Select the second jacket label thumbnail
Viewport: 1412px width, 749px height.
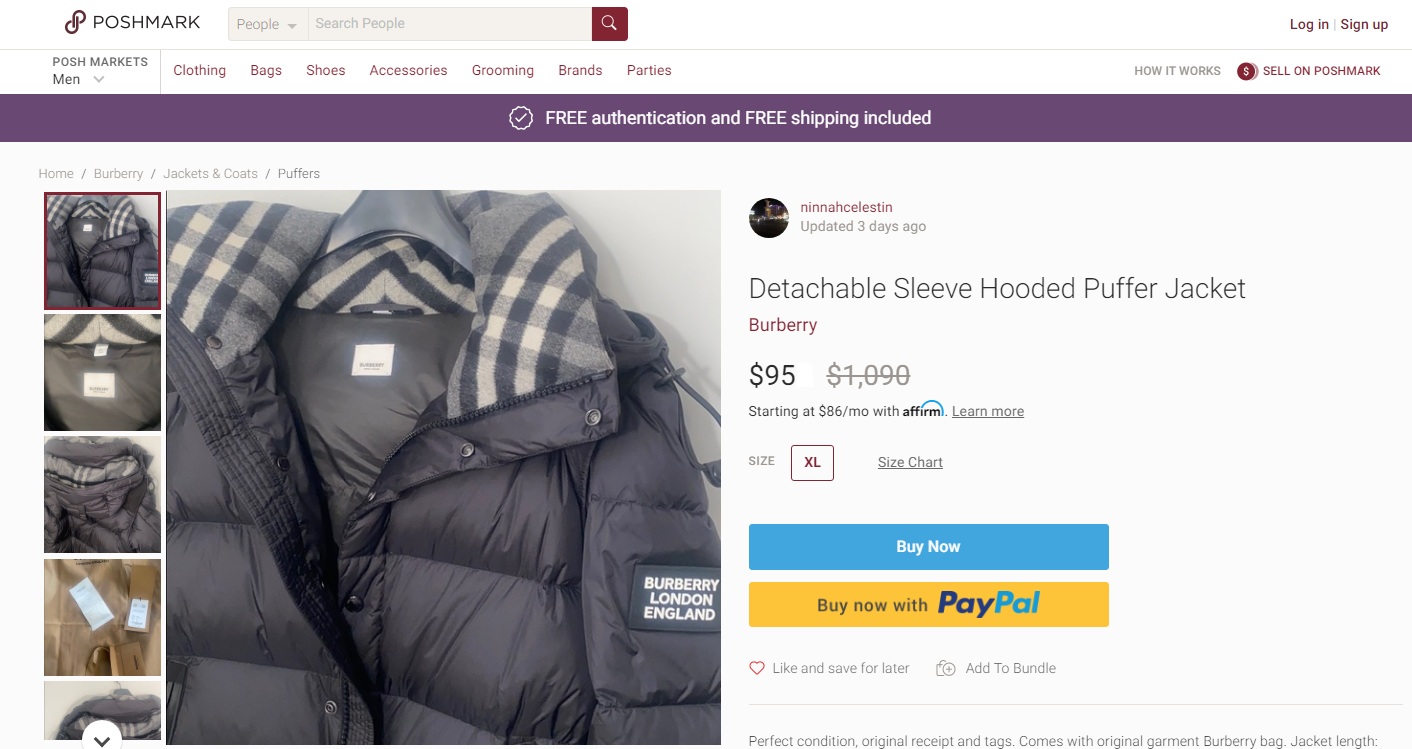[102, 372]
